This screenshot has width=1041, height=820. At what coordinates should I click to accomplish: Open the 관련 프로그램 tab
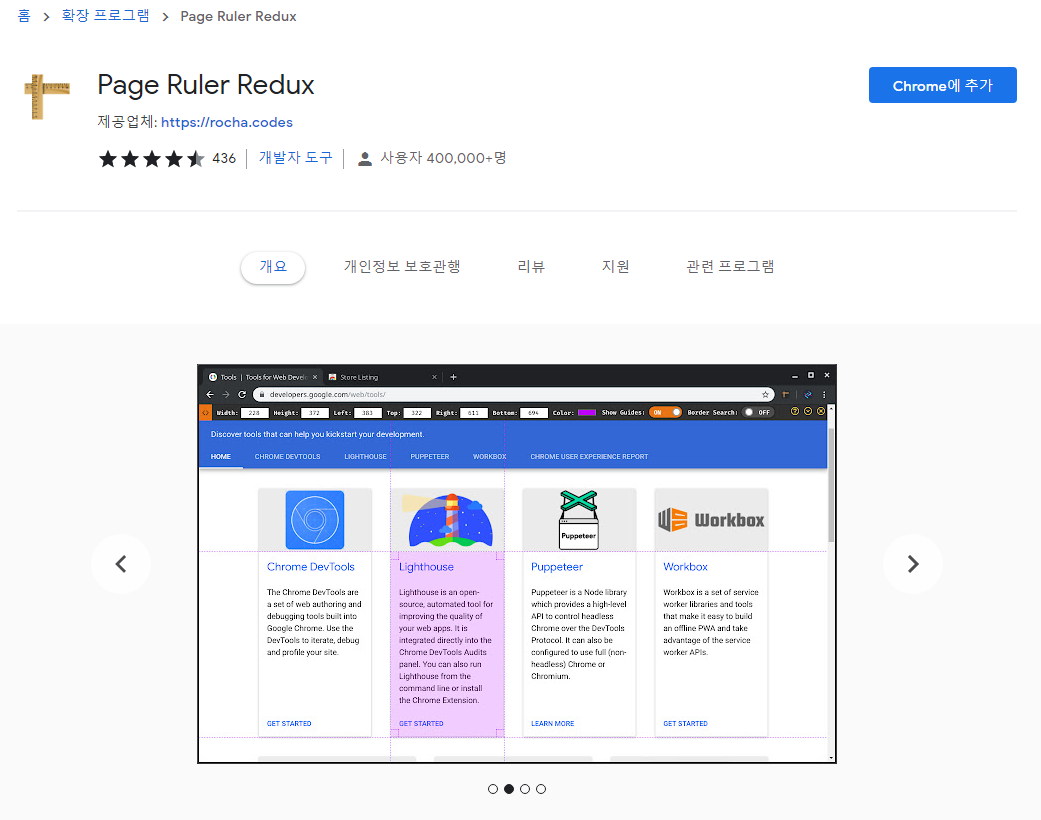(730, 267)
